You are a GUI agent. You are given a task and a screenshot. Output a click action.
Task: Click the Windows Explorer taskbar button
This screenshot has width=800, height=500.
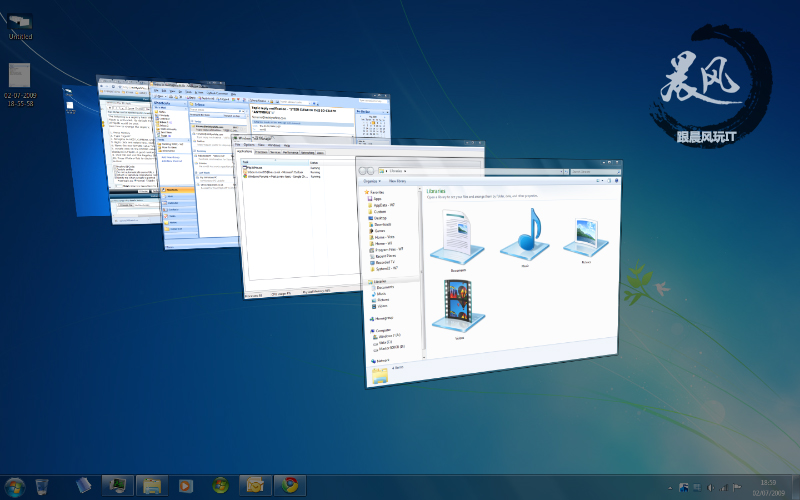[x=152, y=485]
